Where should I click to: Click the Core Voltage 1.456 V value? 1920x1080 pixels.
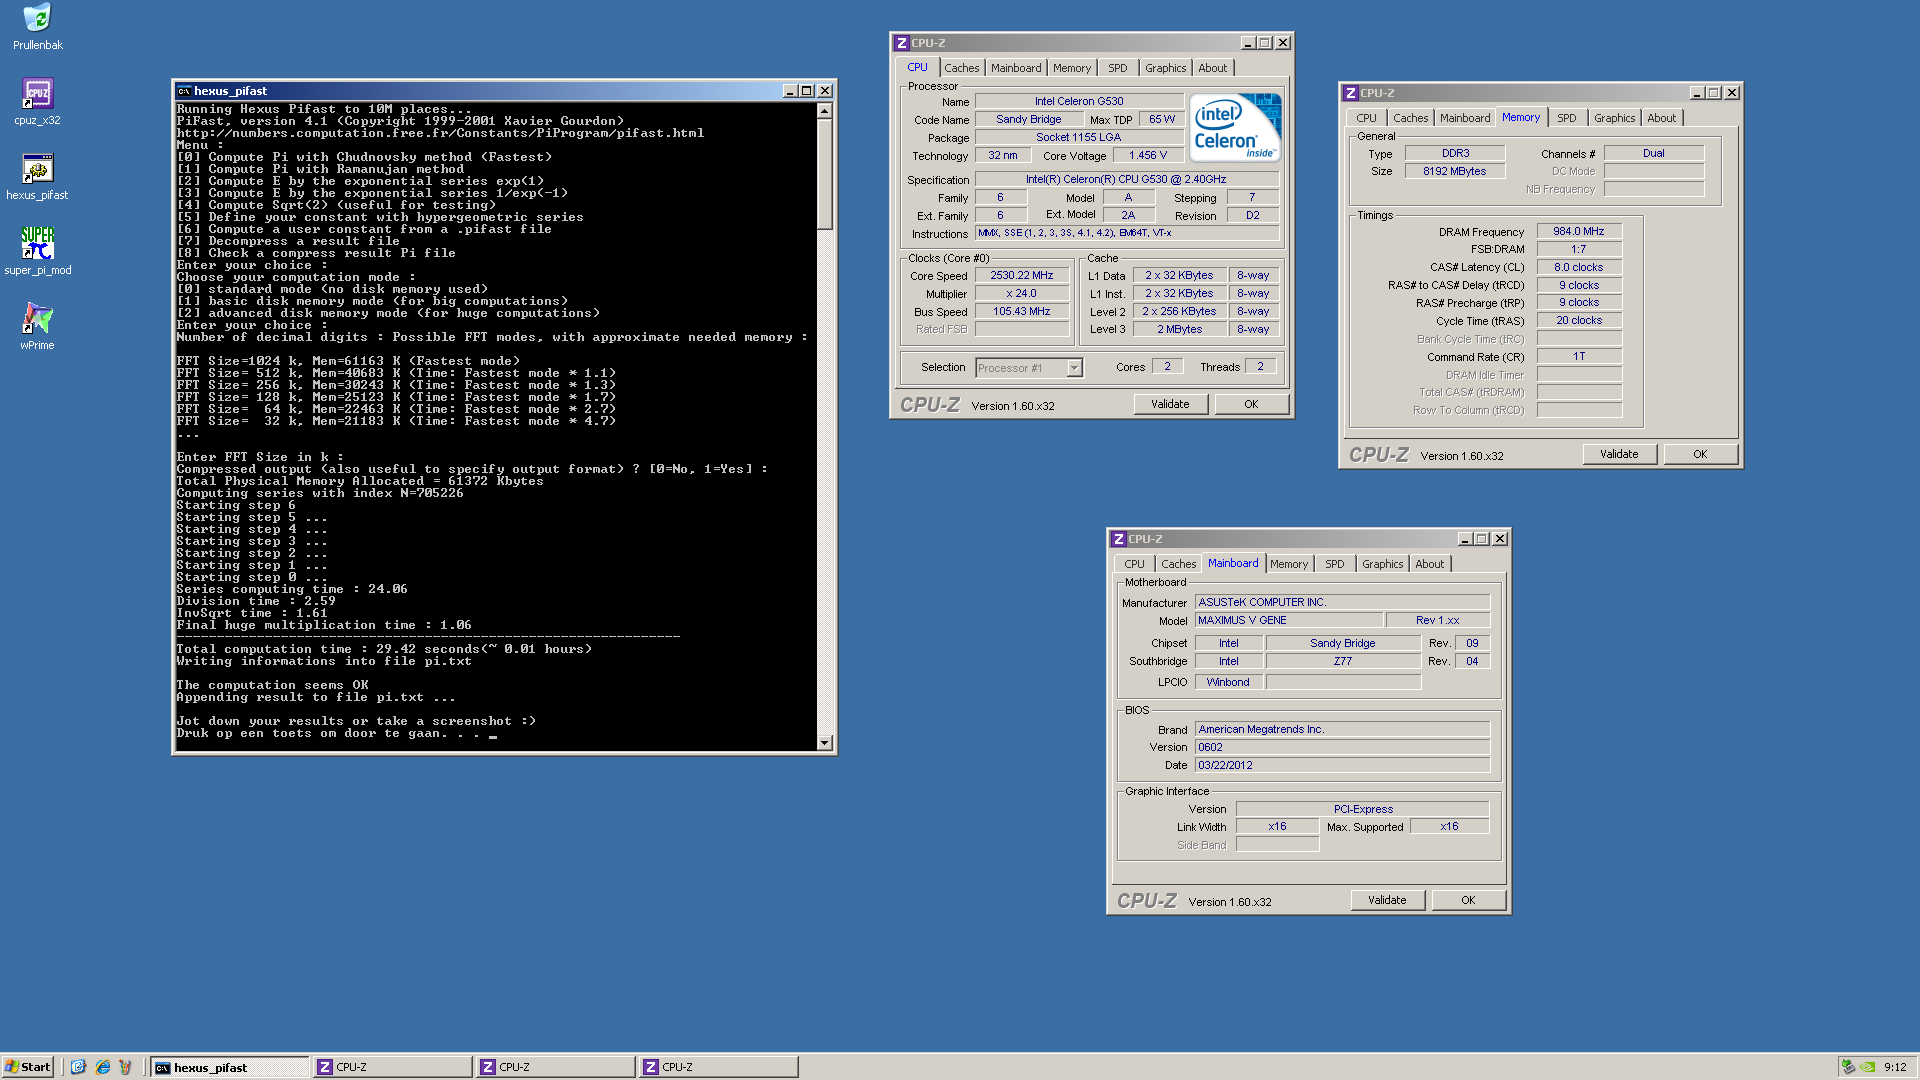point(1148,155)
